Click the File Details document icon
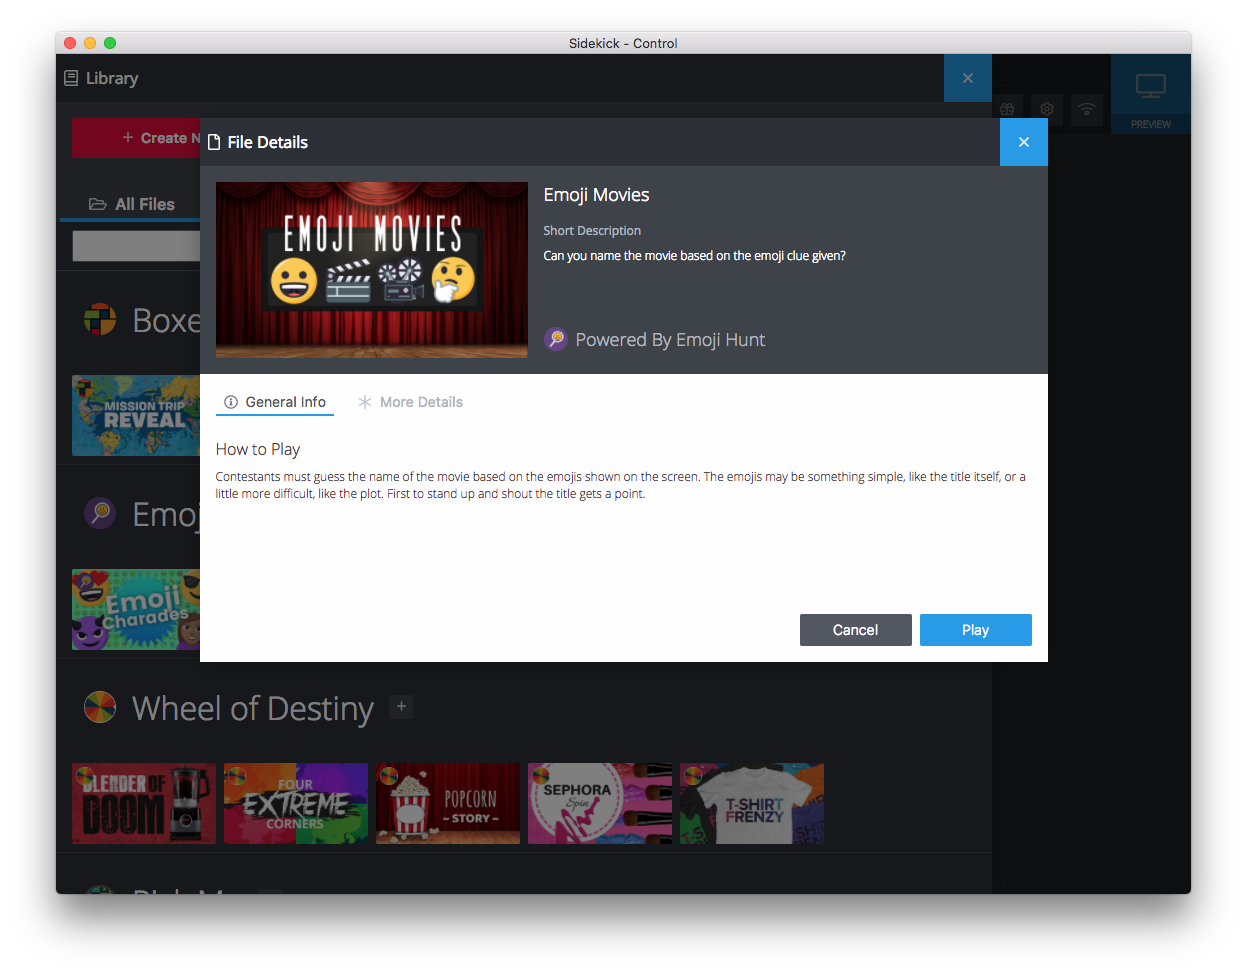 point(214,142)
